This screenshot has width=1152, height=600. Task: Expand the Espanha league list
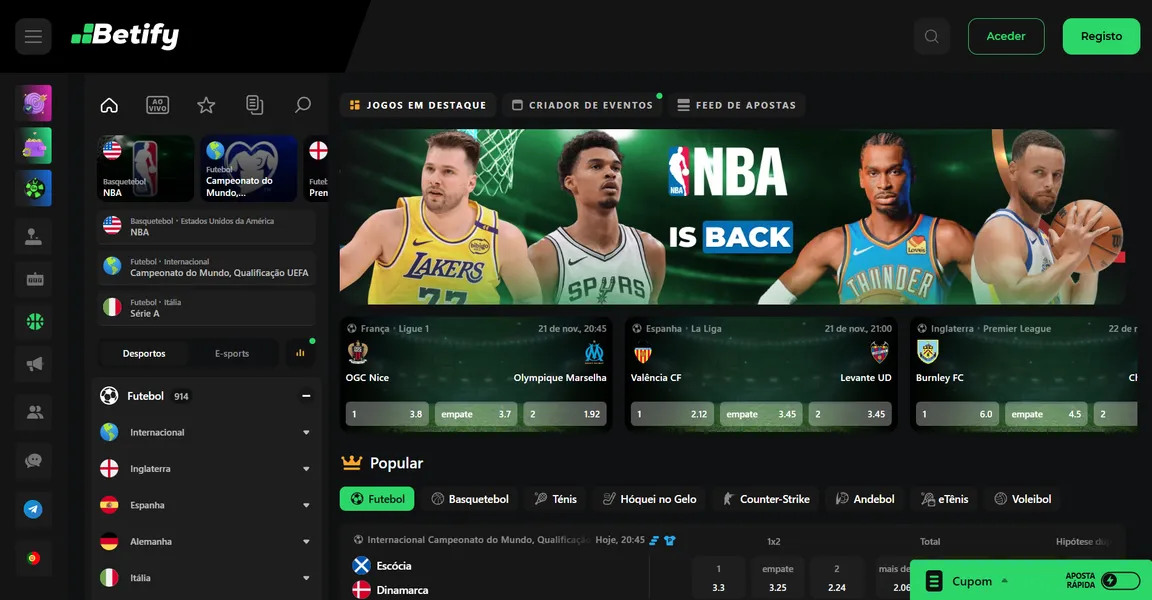pos(306,506)
